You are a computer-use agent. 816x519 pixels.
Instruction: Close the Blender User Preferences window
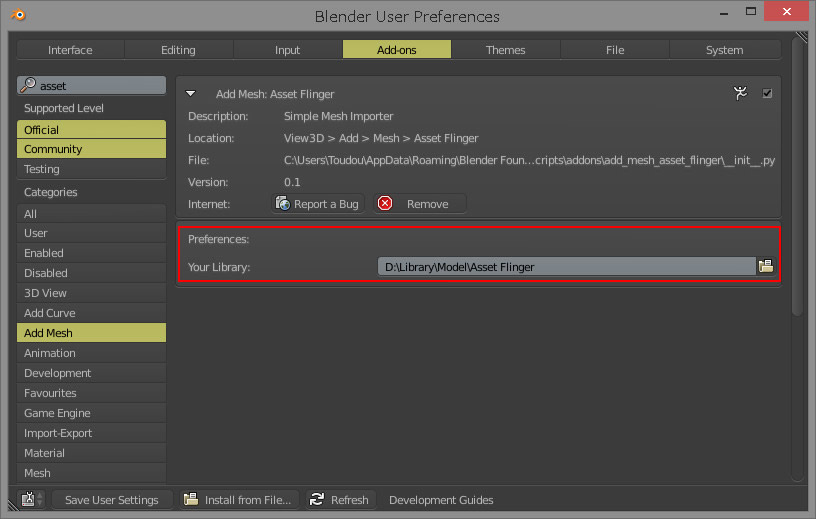click(x=787, y=11)
